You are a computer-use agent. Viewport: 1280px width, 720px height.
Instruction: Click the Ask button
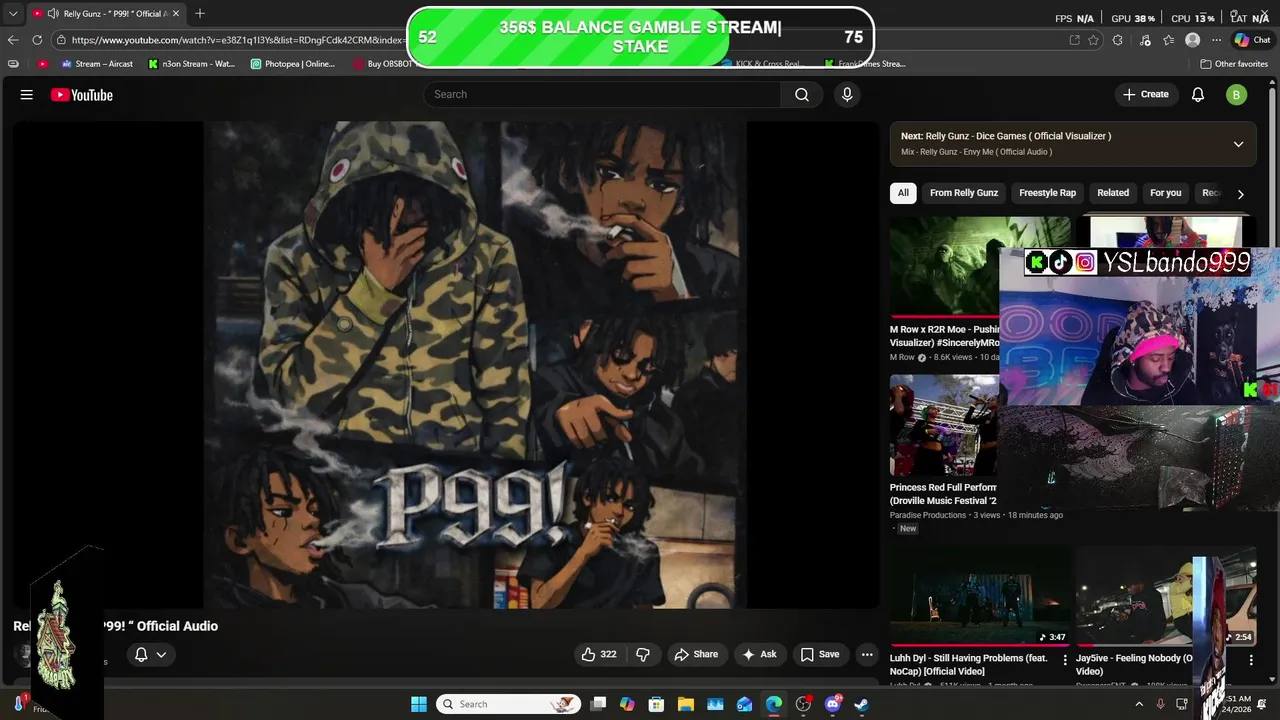coord(759,654)
